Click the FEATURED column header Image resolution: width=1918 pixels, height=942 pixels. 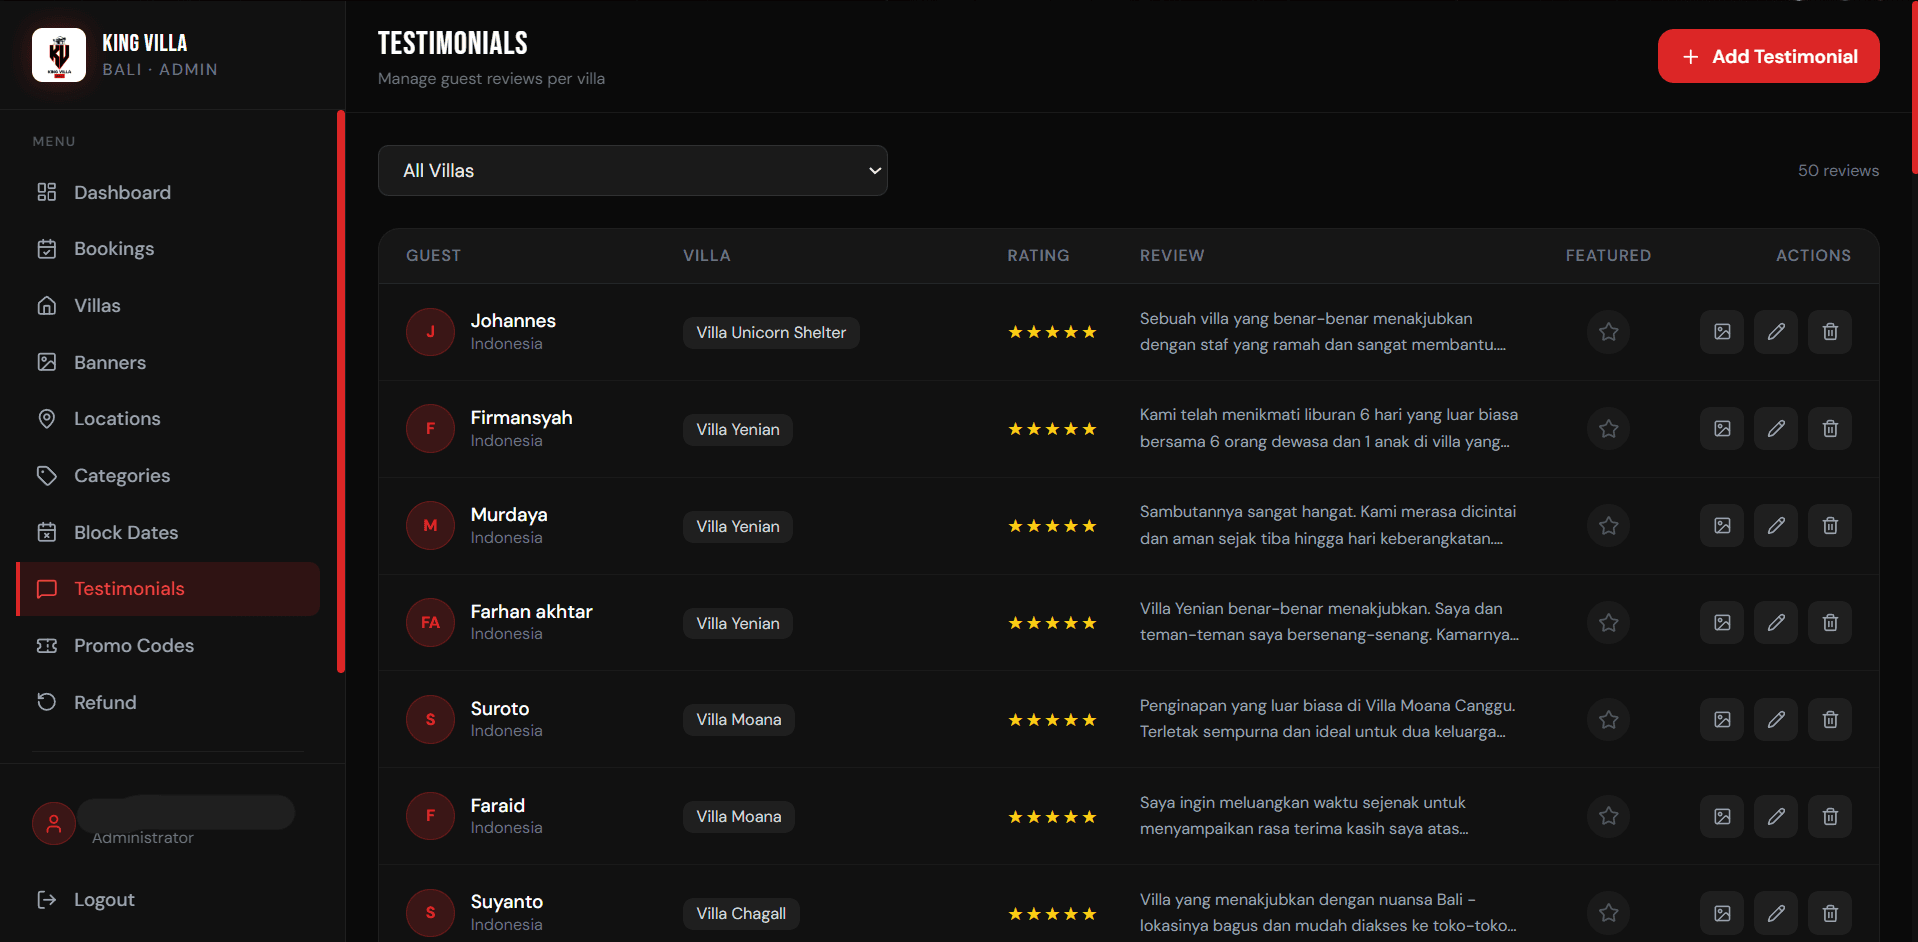(x=1608, y=256)
